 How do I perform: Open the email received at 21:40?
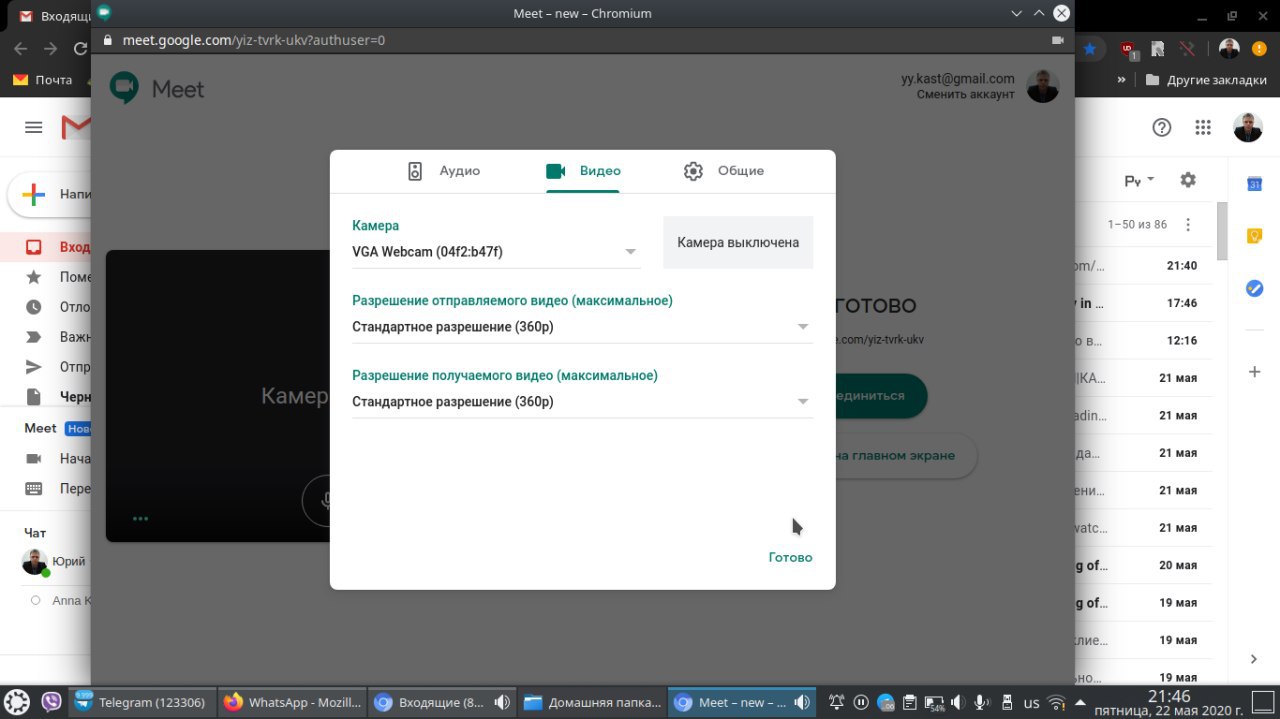tap(1144, 266)
